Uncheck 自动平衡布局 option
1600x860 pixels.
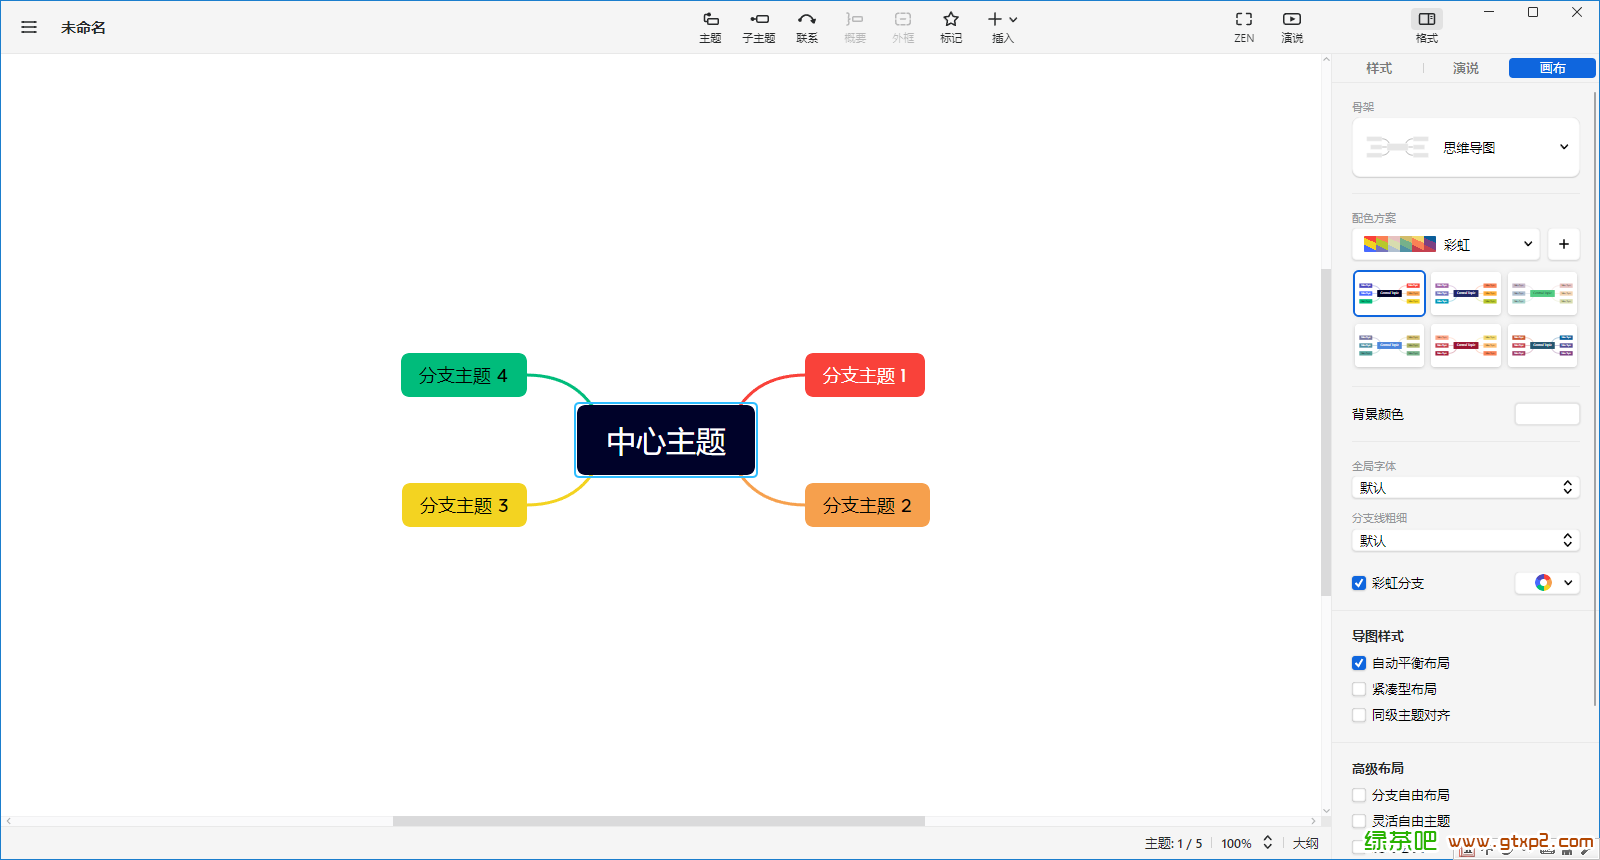(x=1359, y=663)
